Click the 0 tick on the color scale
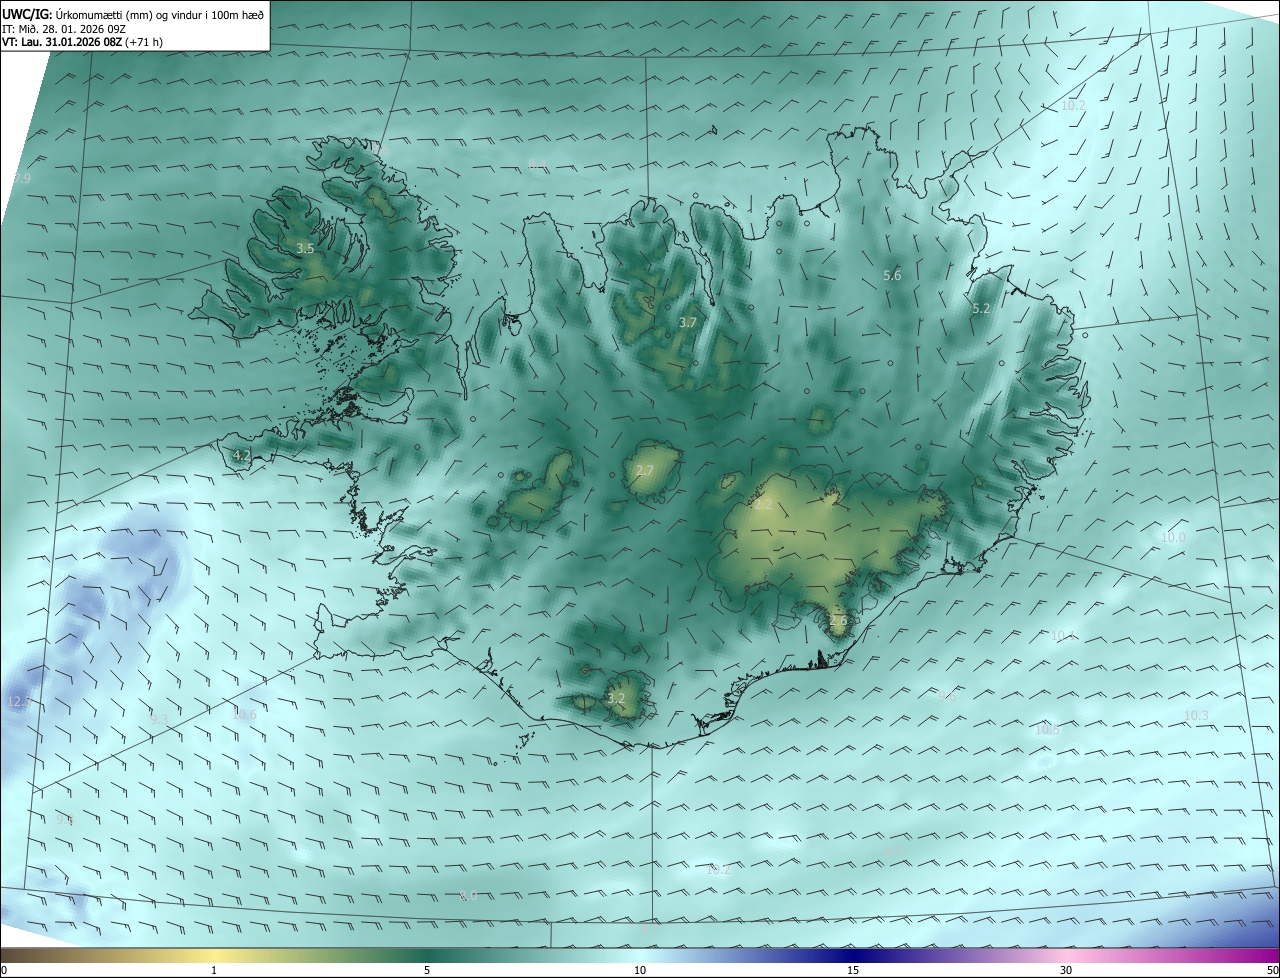Screen dimensions: 1280x978 (x=4, y=970)
